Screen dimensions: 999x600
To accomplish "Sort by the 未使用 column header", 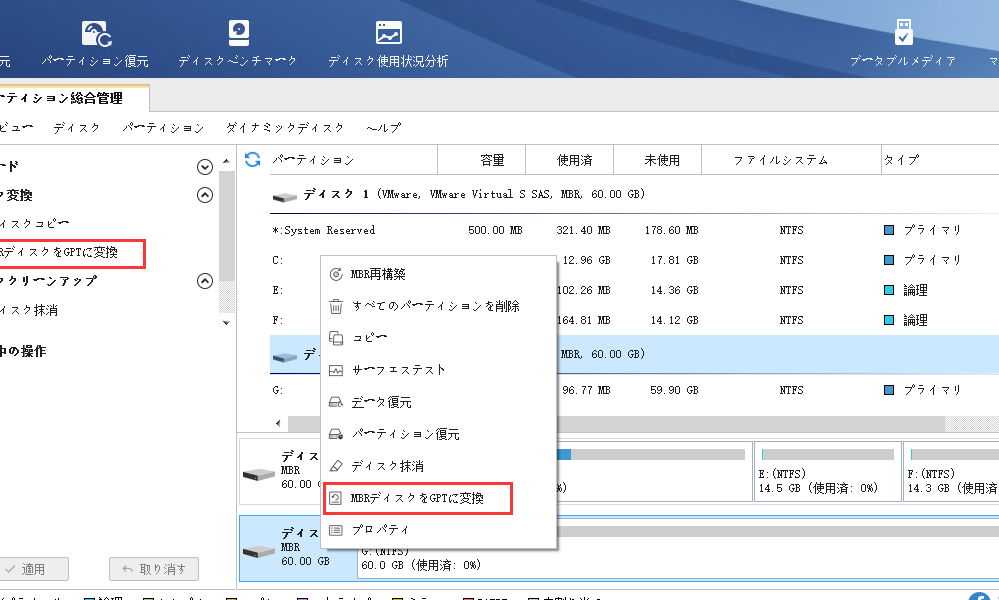I will (658, 160).
